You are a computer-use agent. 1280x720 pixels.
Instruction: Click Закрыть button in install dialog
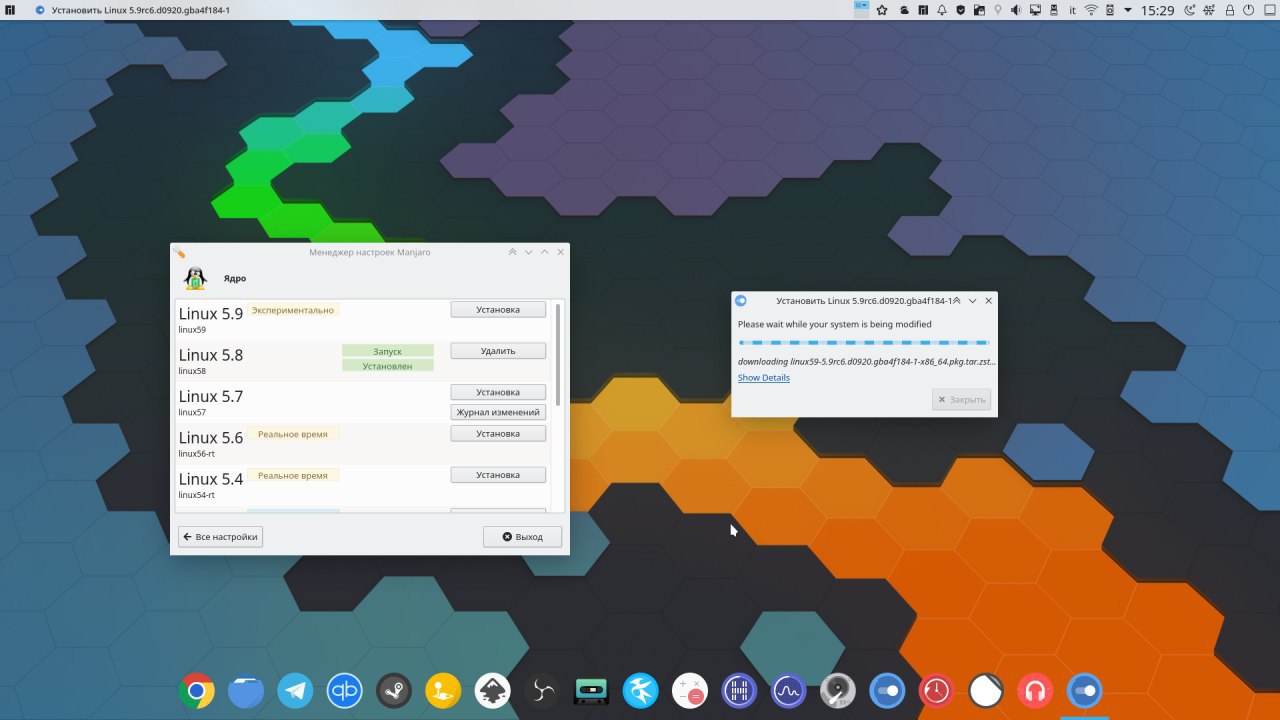click(961, 399)
